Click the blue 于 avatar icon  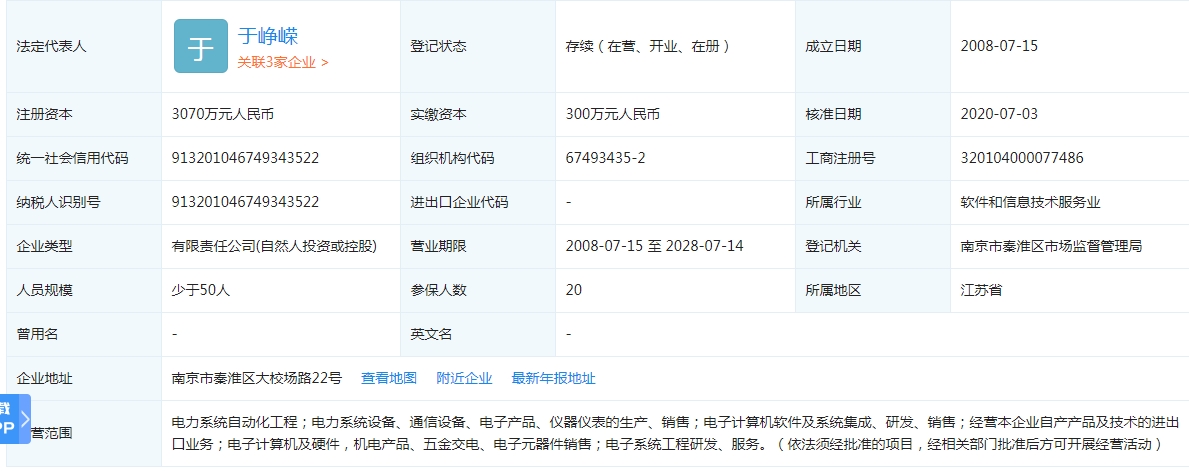[x=200, y=46]
